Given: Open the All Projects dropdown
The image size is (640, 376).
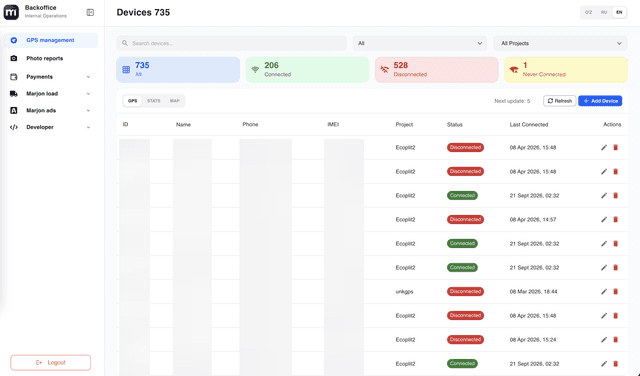Looking at the screenshot, I should (x=560, y=43).
